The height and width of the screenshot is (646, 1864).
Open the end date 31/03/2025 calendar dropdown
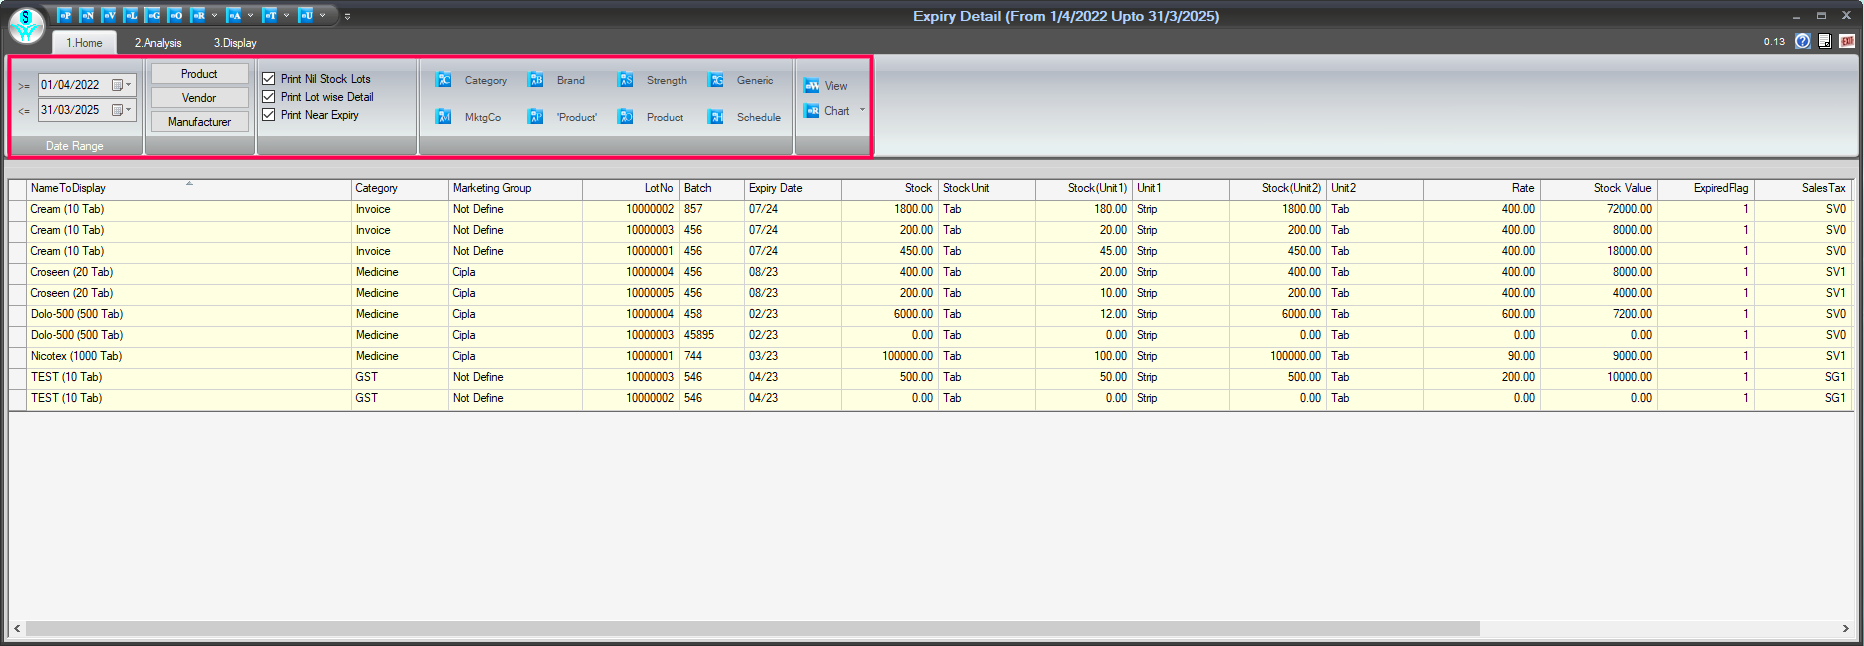click(121, 110)
